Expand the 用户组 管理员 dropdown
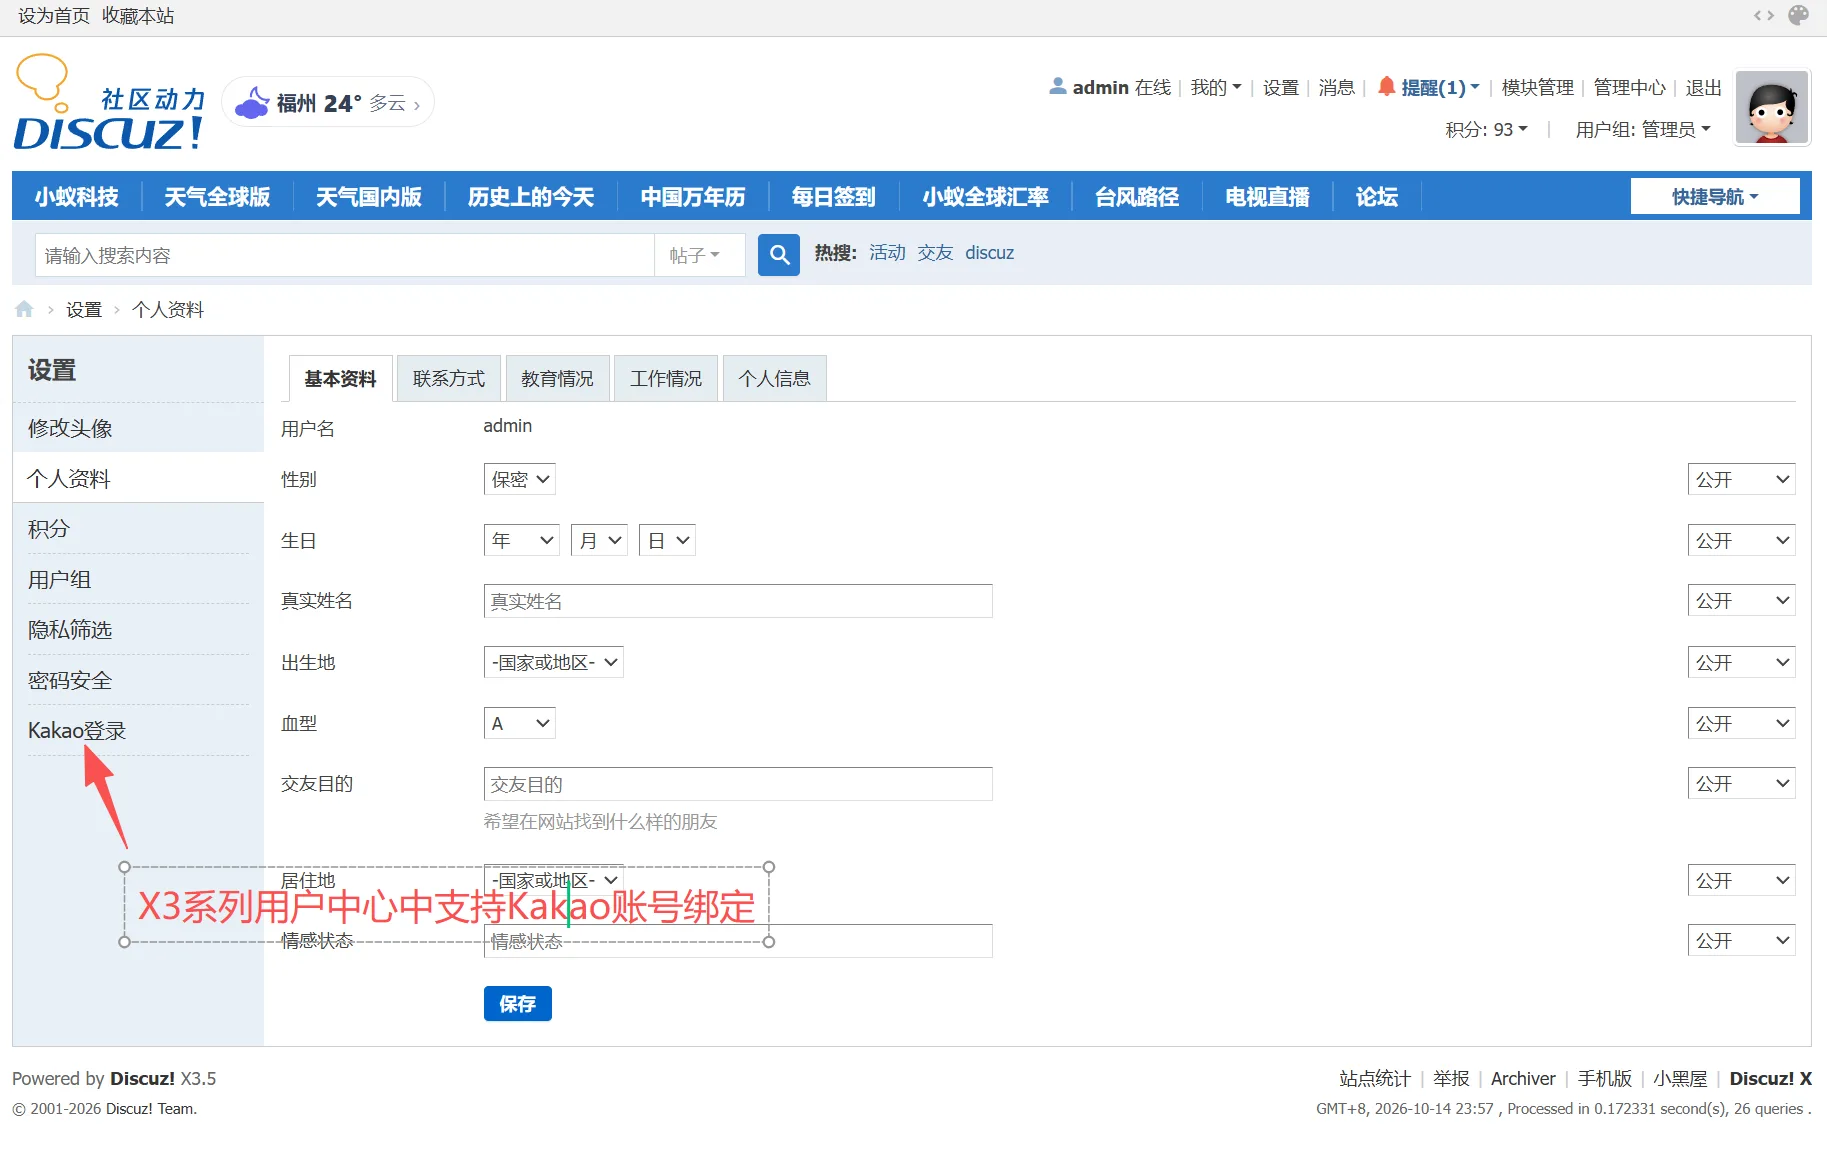The height and width of the screenshot is (1161, 1827). (x=1643, y=129)
